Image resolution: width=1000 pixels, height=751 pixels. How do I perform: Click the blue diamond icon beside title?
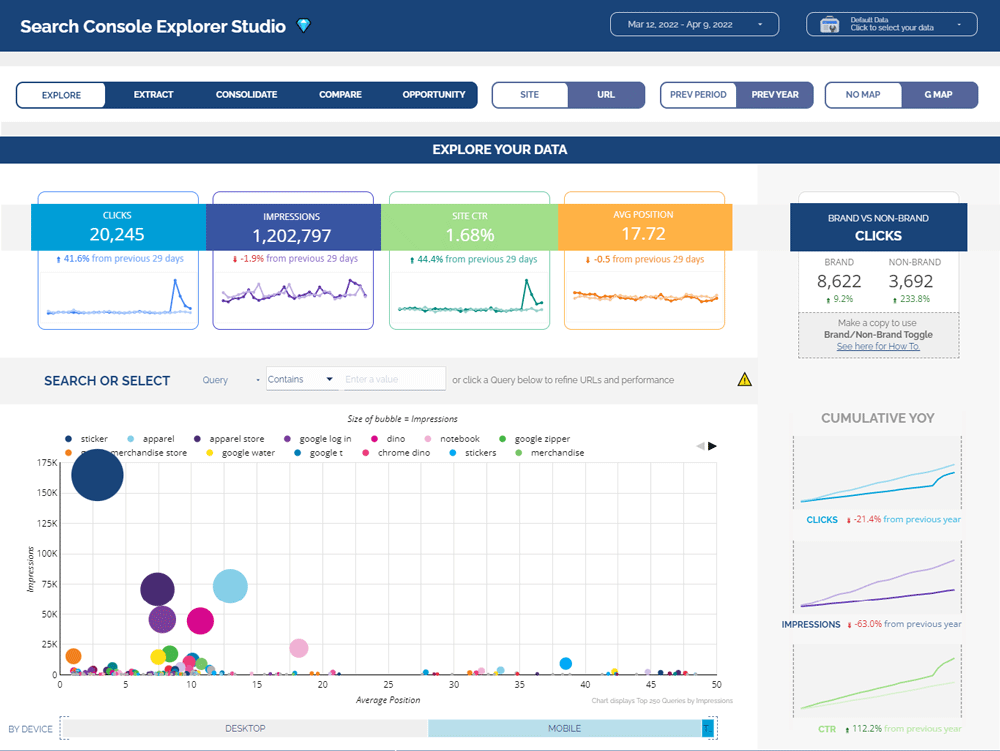[x=304, y=26]
